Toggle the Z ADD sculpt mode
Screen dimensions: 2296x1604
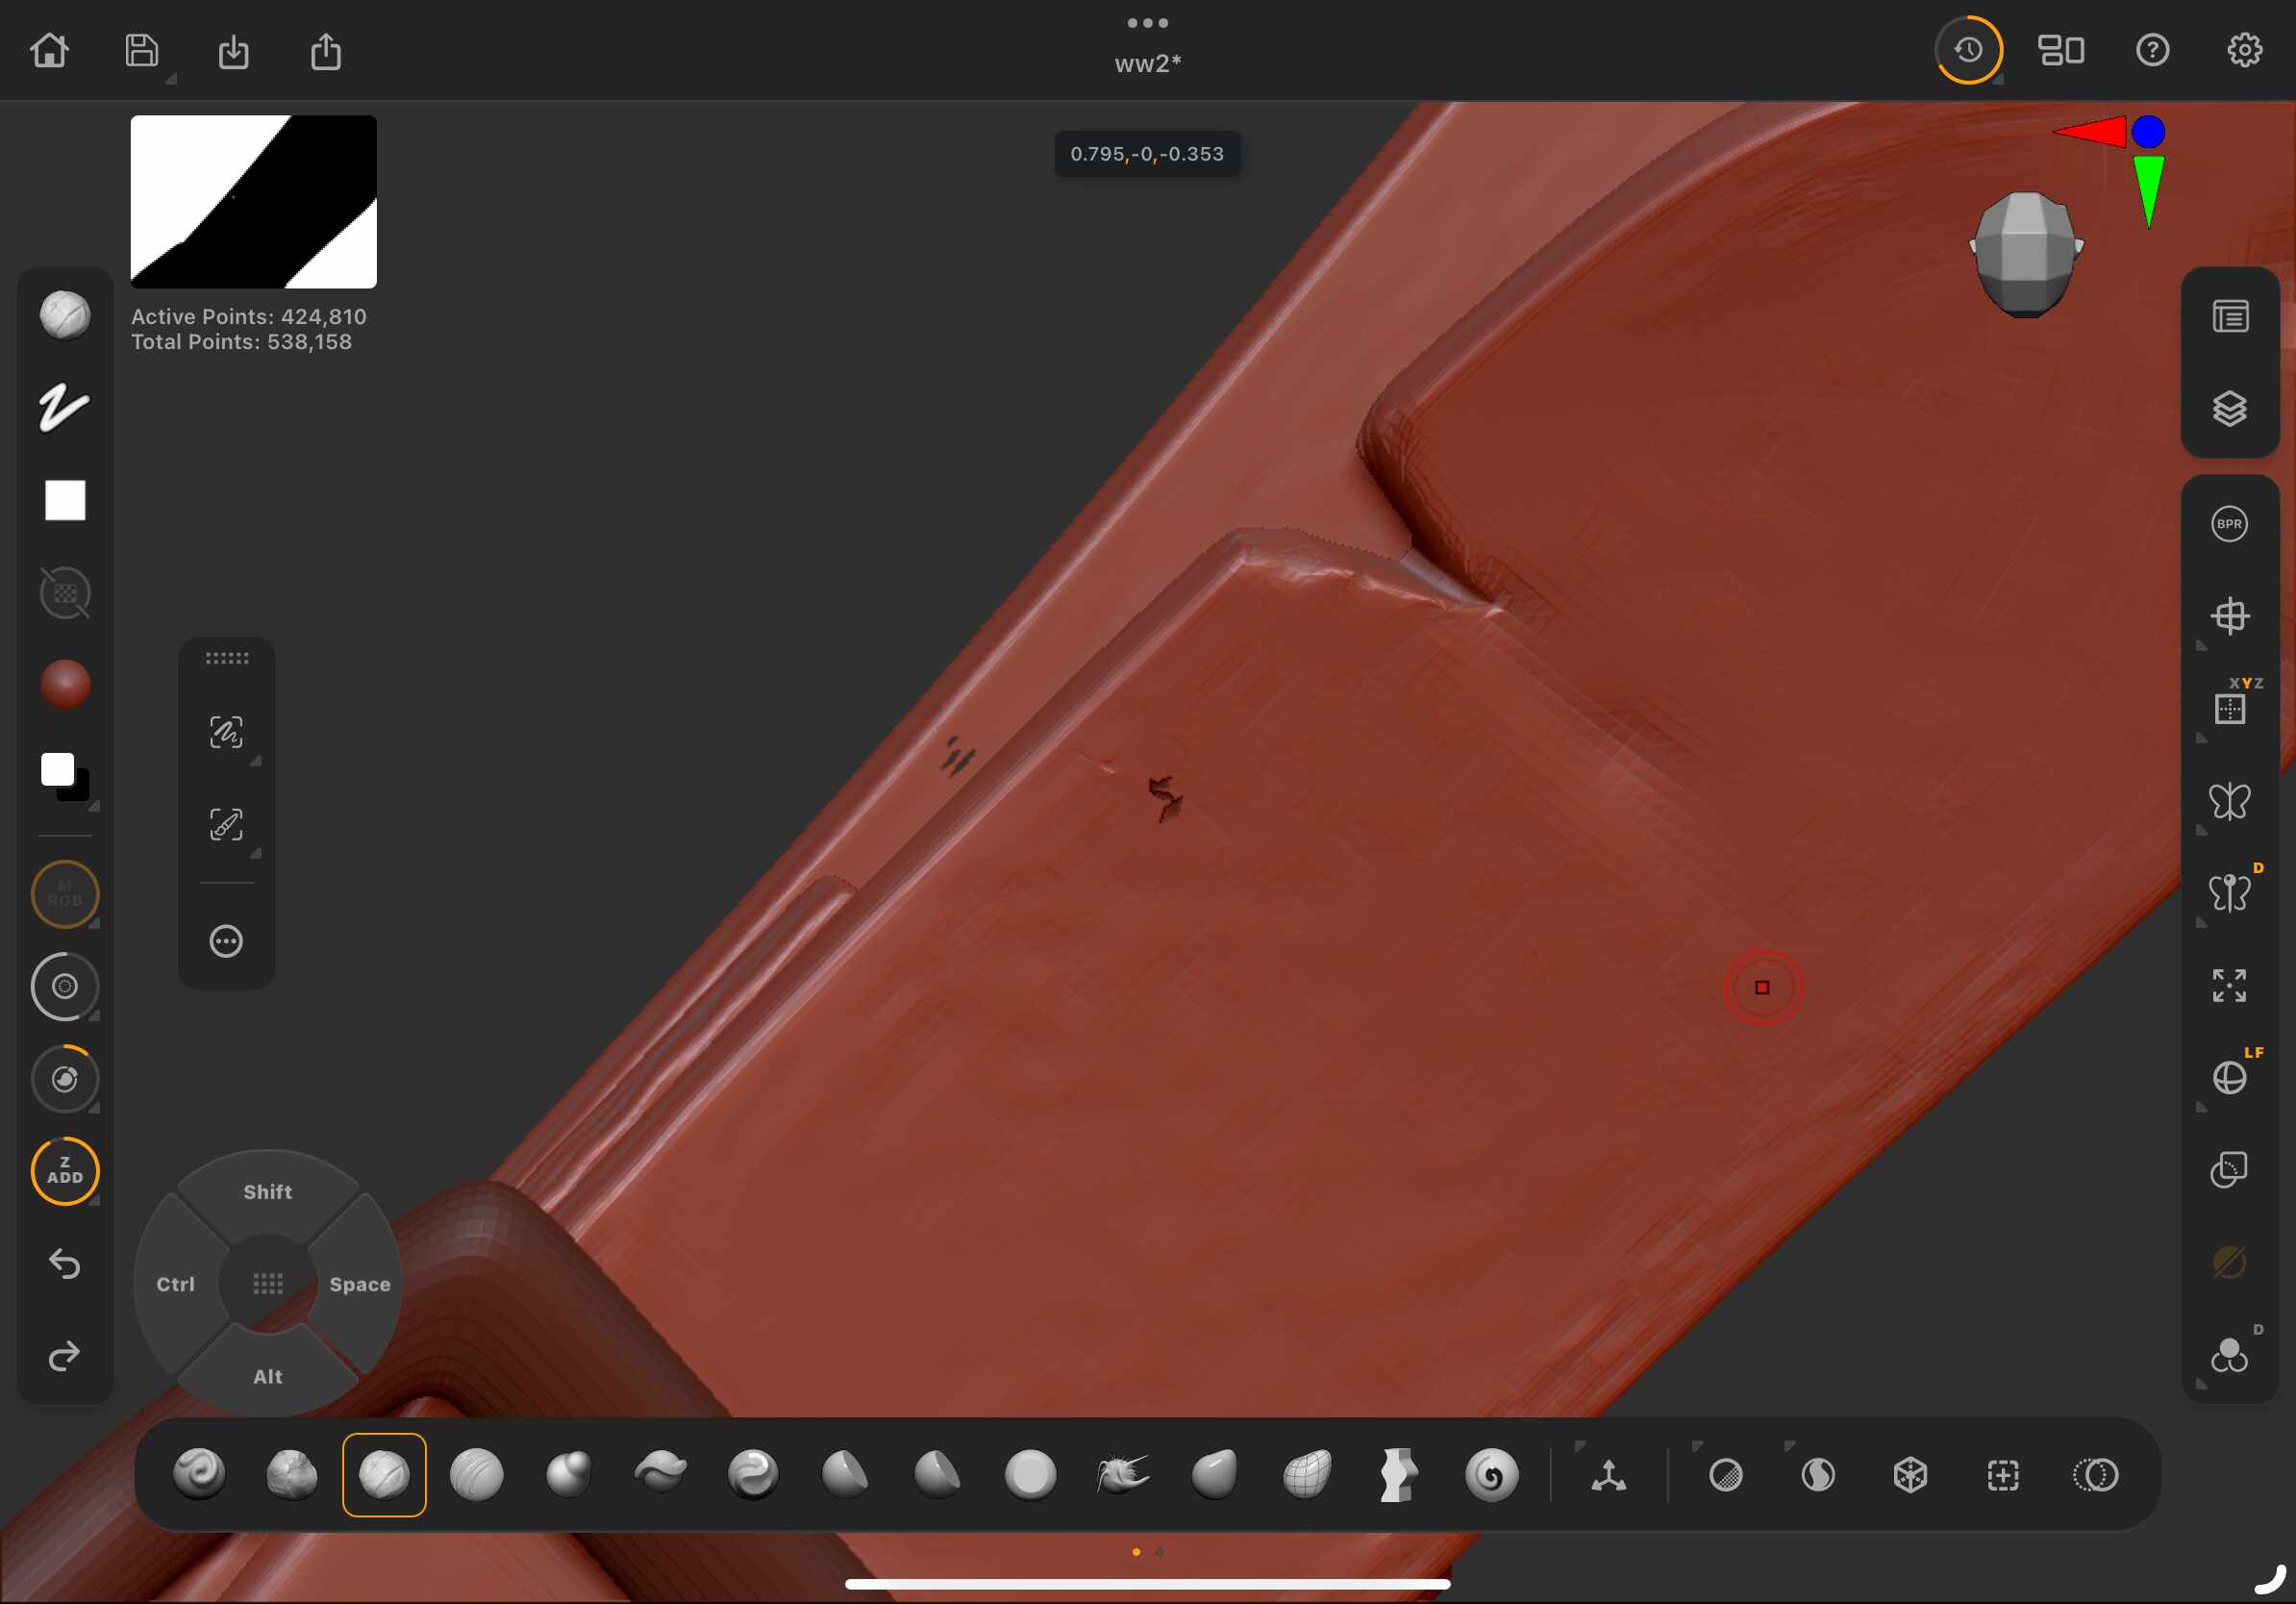click(64, 1170)
